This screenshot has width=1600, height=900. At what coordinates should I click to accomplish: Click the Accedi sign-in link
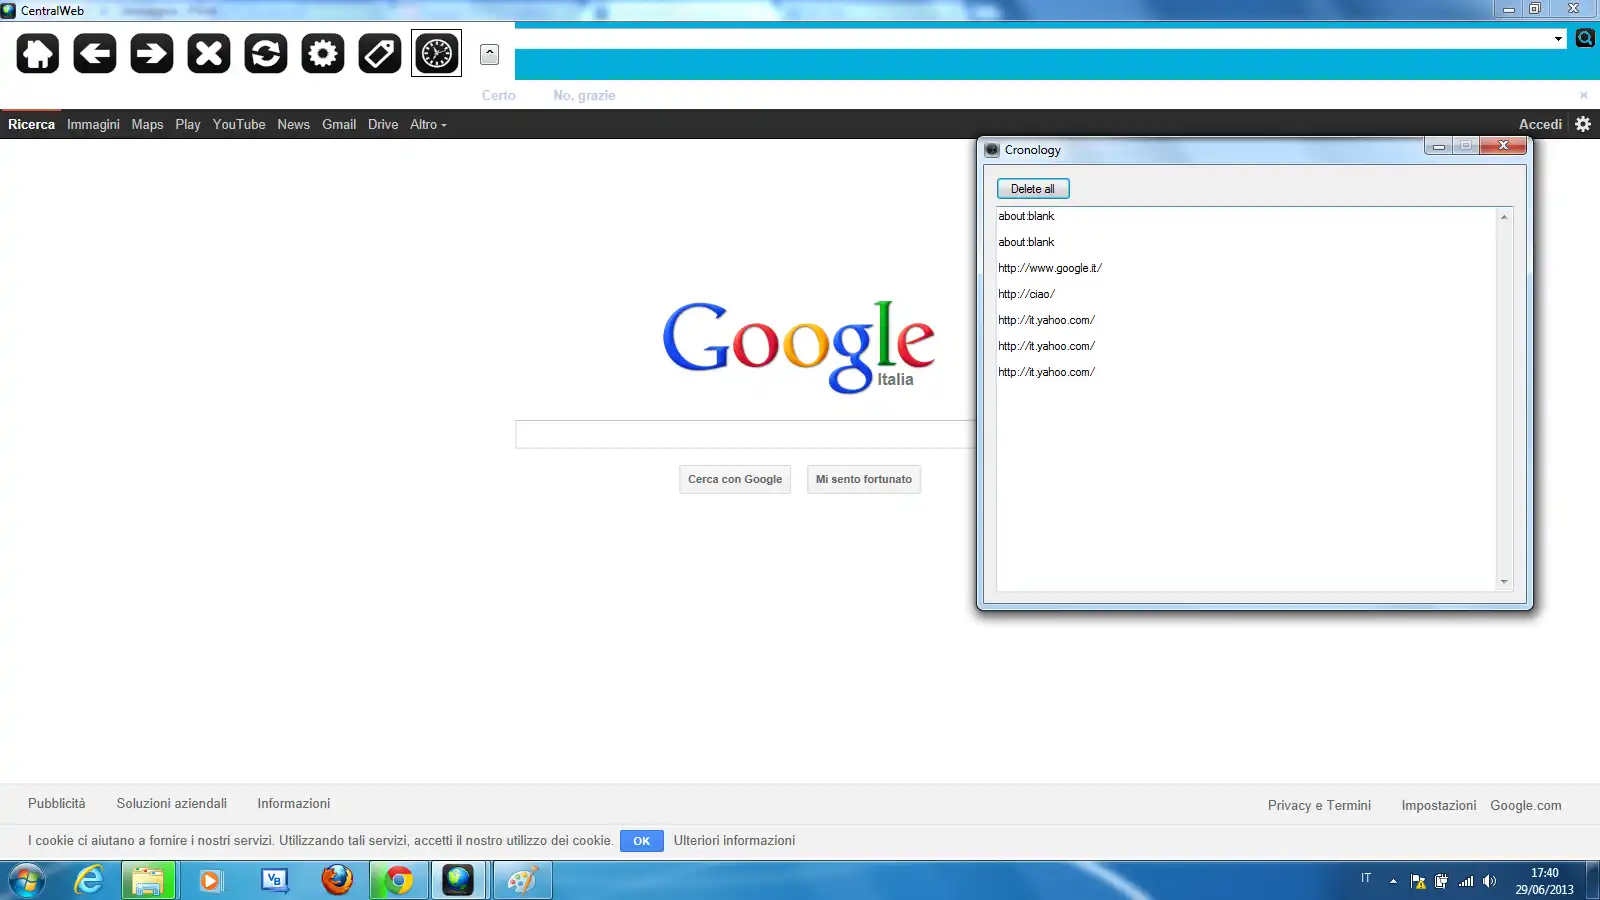(x=1540, y=124)
